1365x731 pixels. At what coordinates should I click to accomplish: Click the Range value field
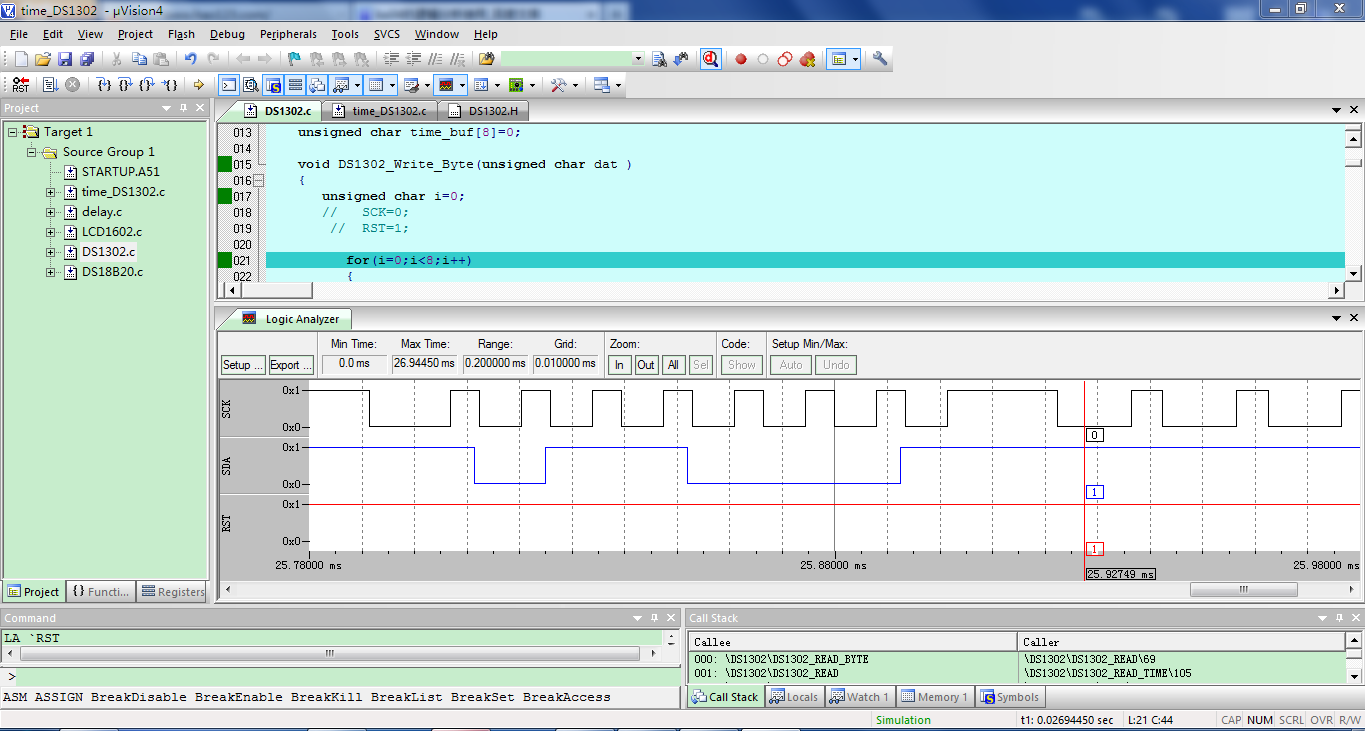[496, 364]
